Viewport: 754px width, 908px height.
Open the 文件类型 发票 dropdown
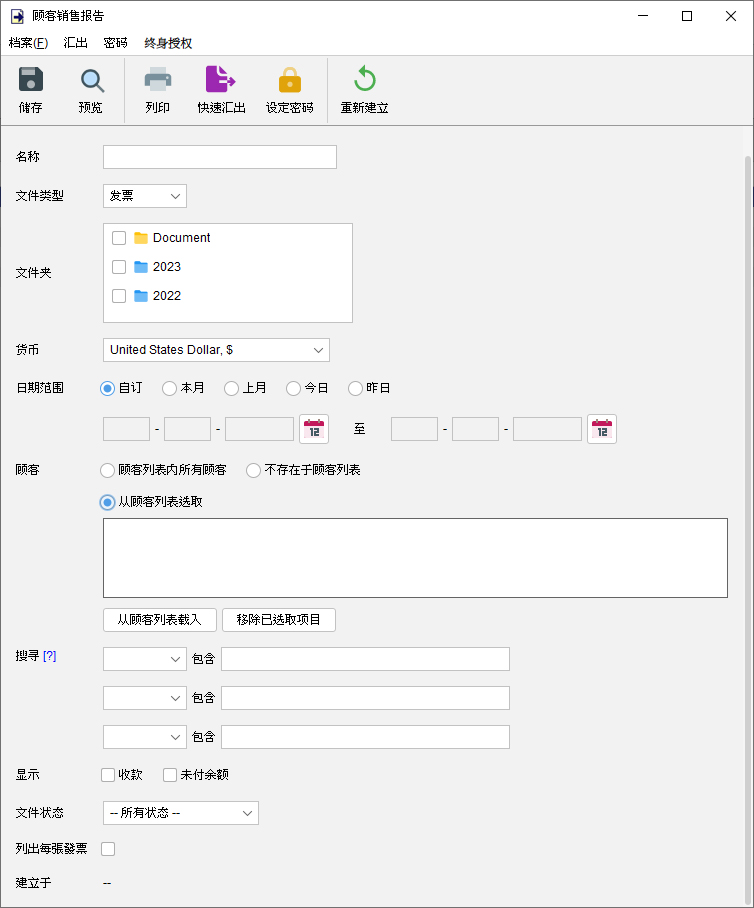145,196
